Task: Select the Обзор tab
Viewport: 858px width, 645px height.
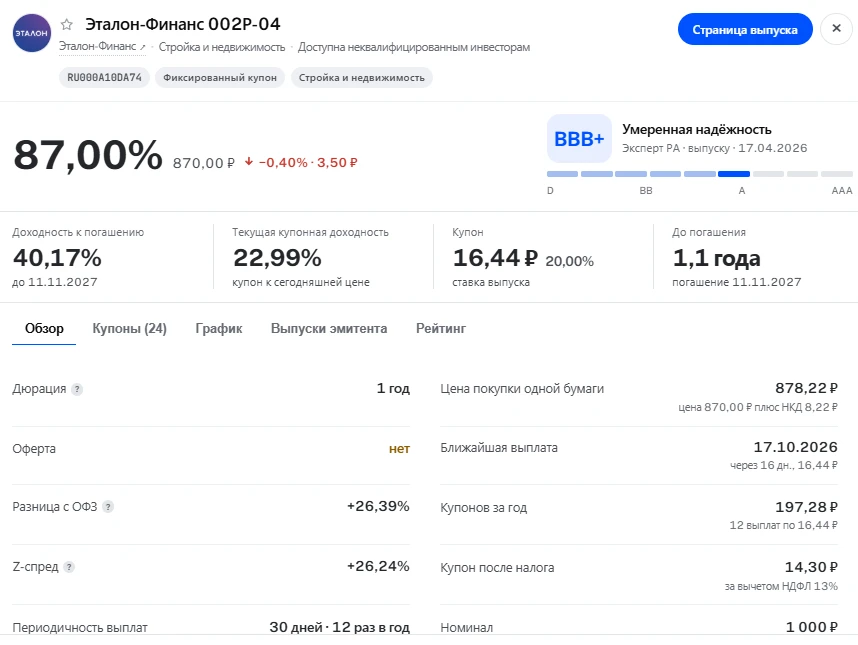Action: click(44, 328)
